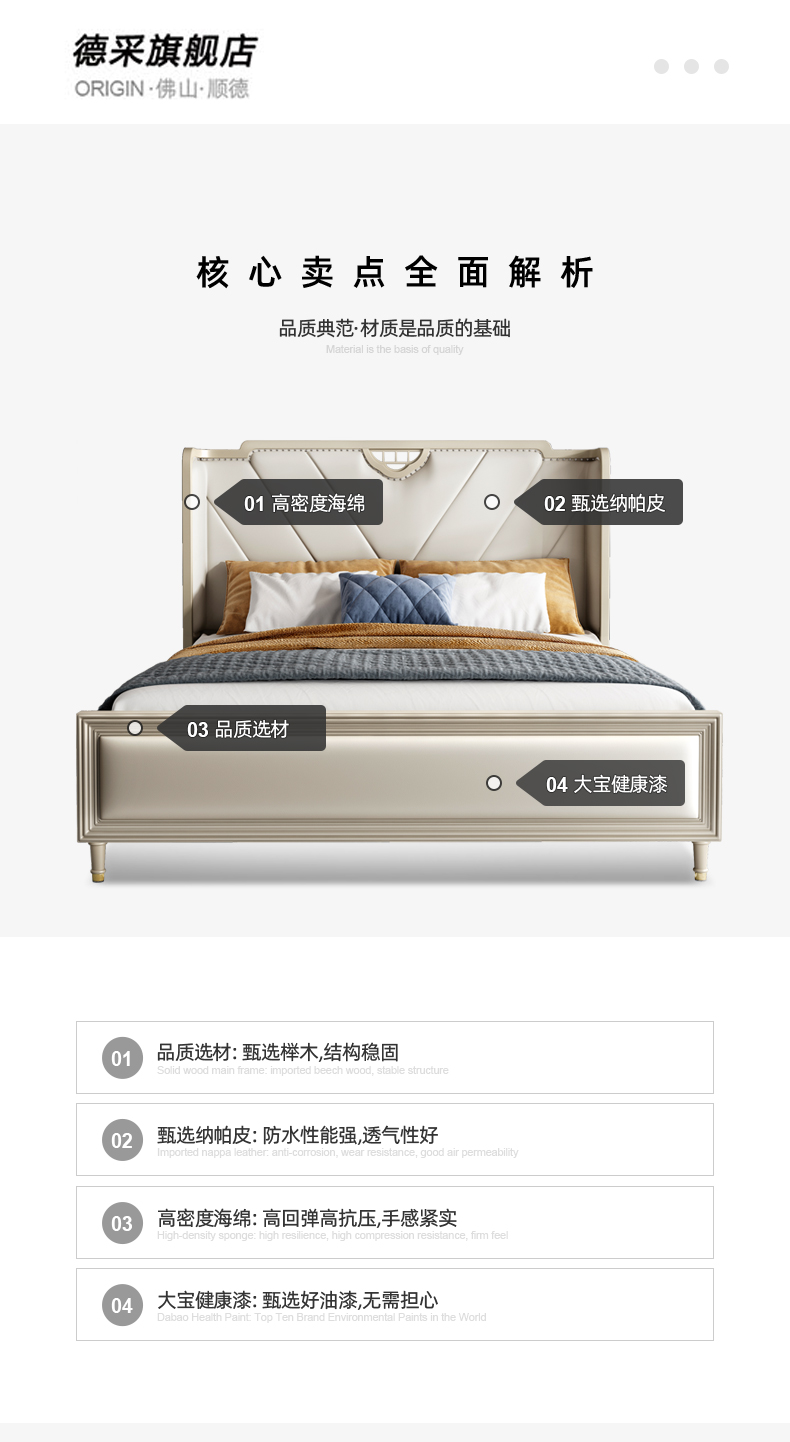Image resolution: width=790 pixels, height=1442 pixels.
Task: Click the first dot in header
Action: [661, 67]
